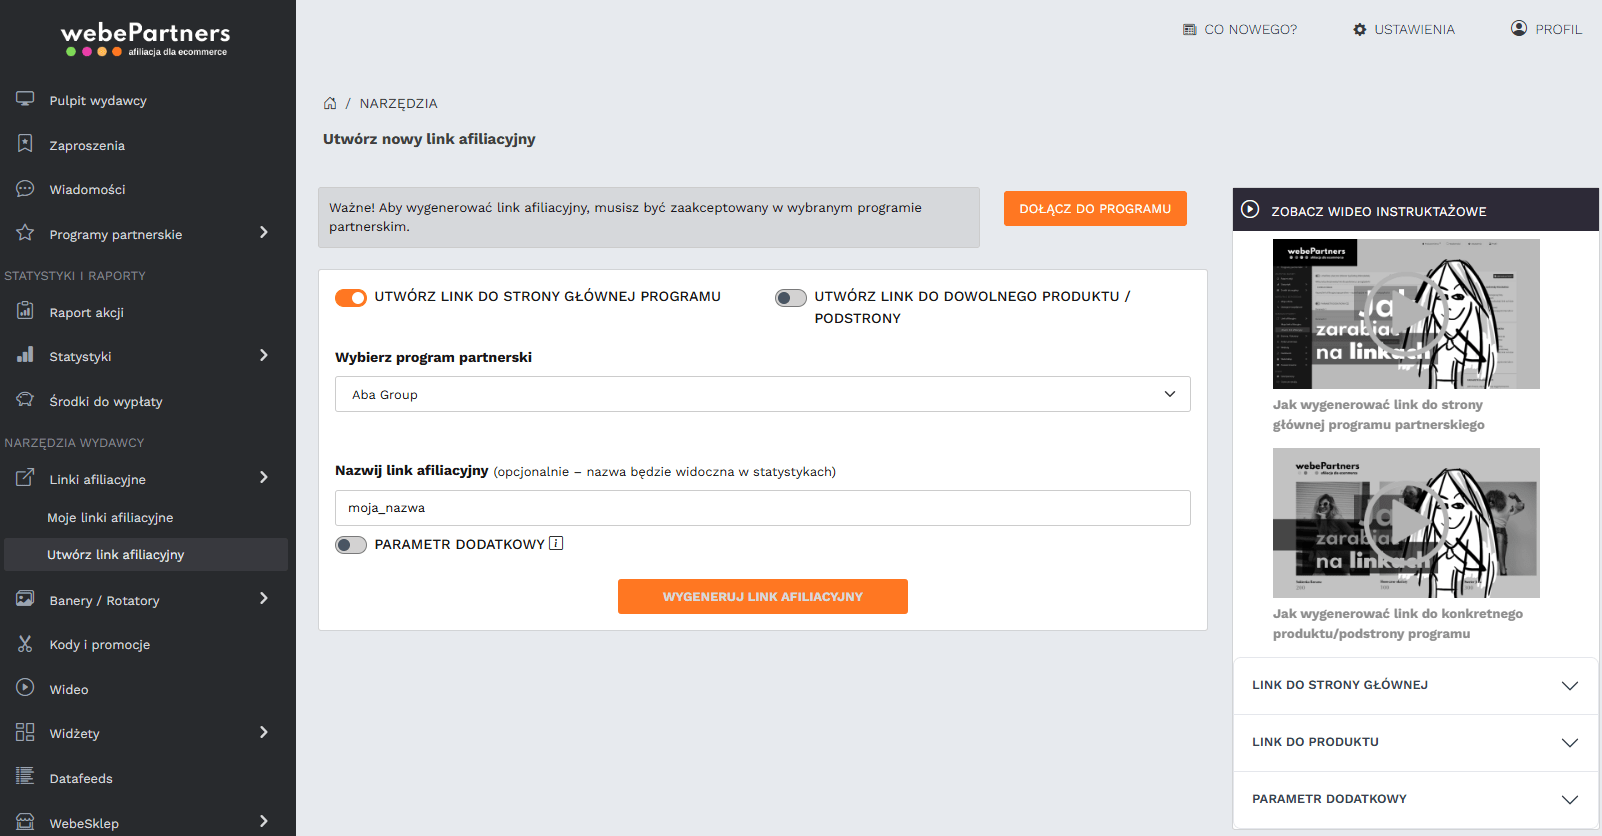Open Ustawienia link in top bar
The image size is (1602, 836).
coord(1404,30)
